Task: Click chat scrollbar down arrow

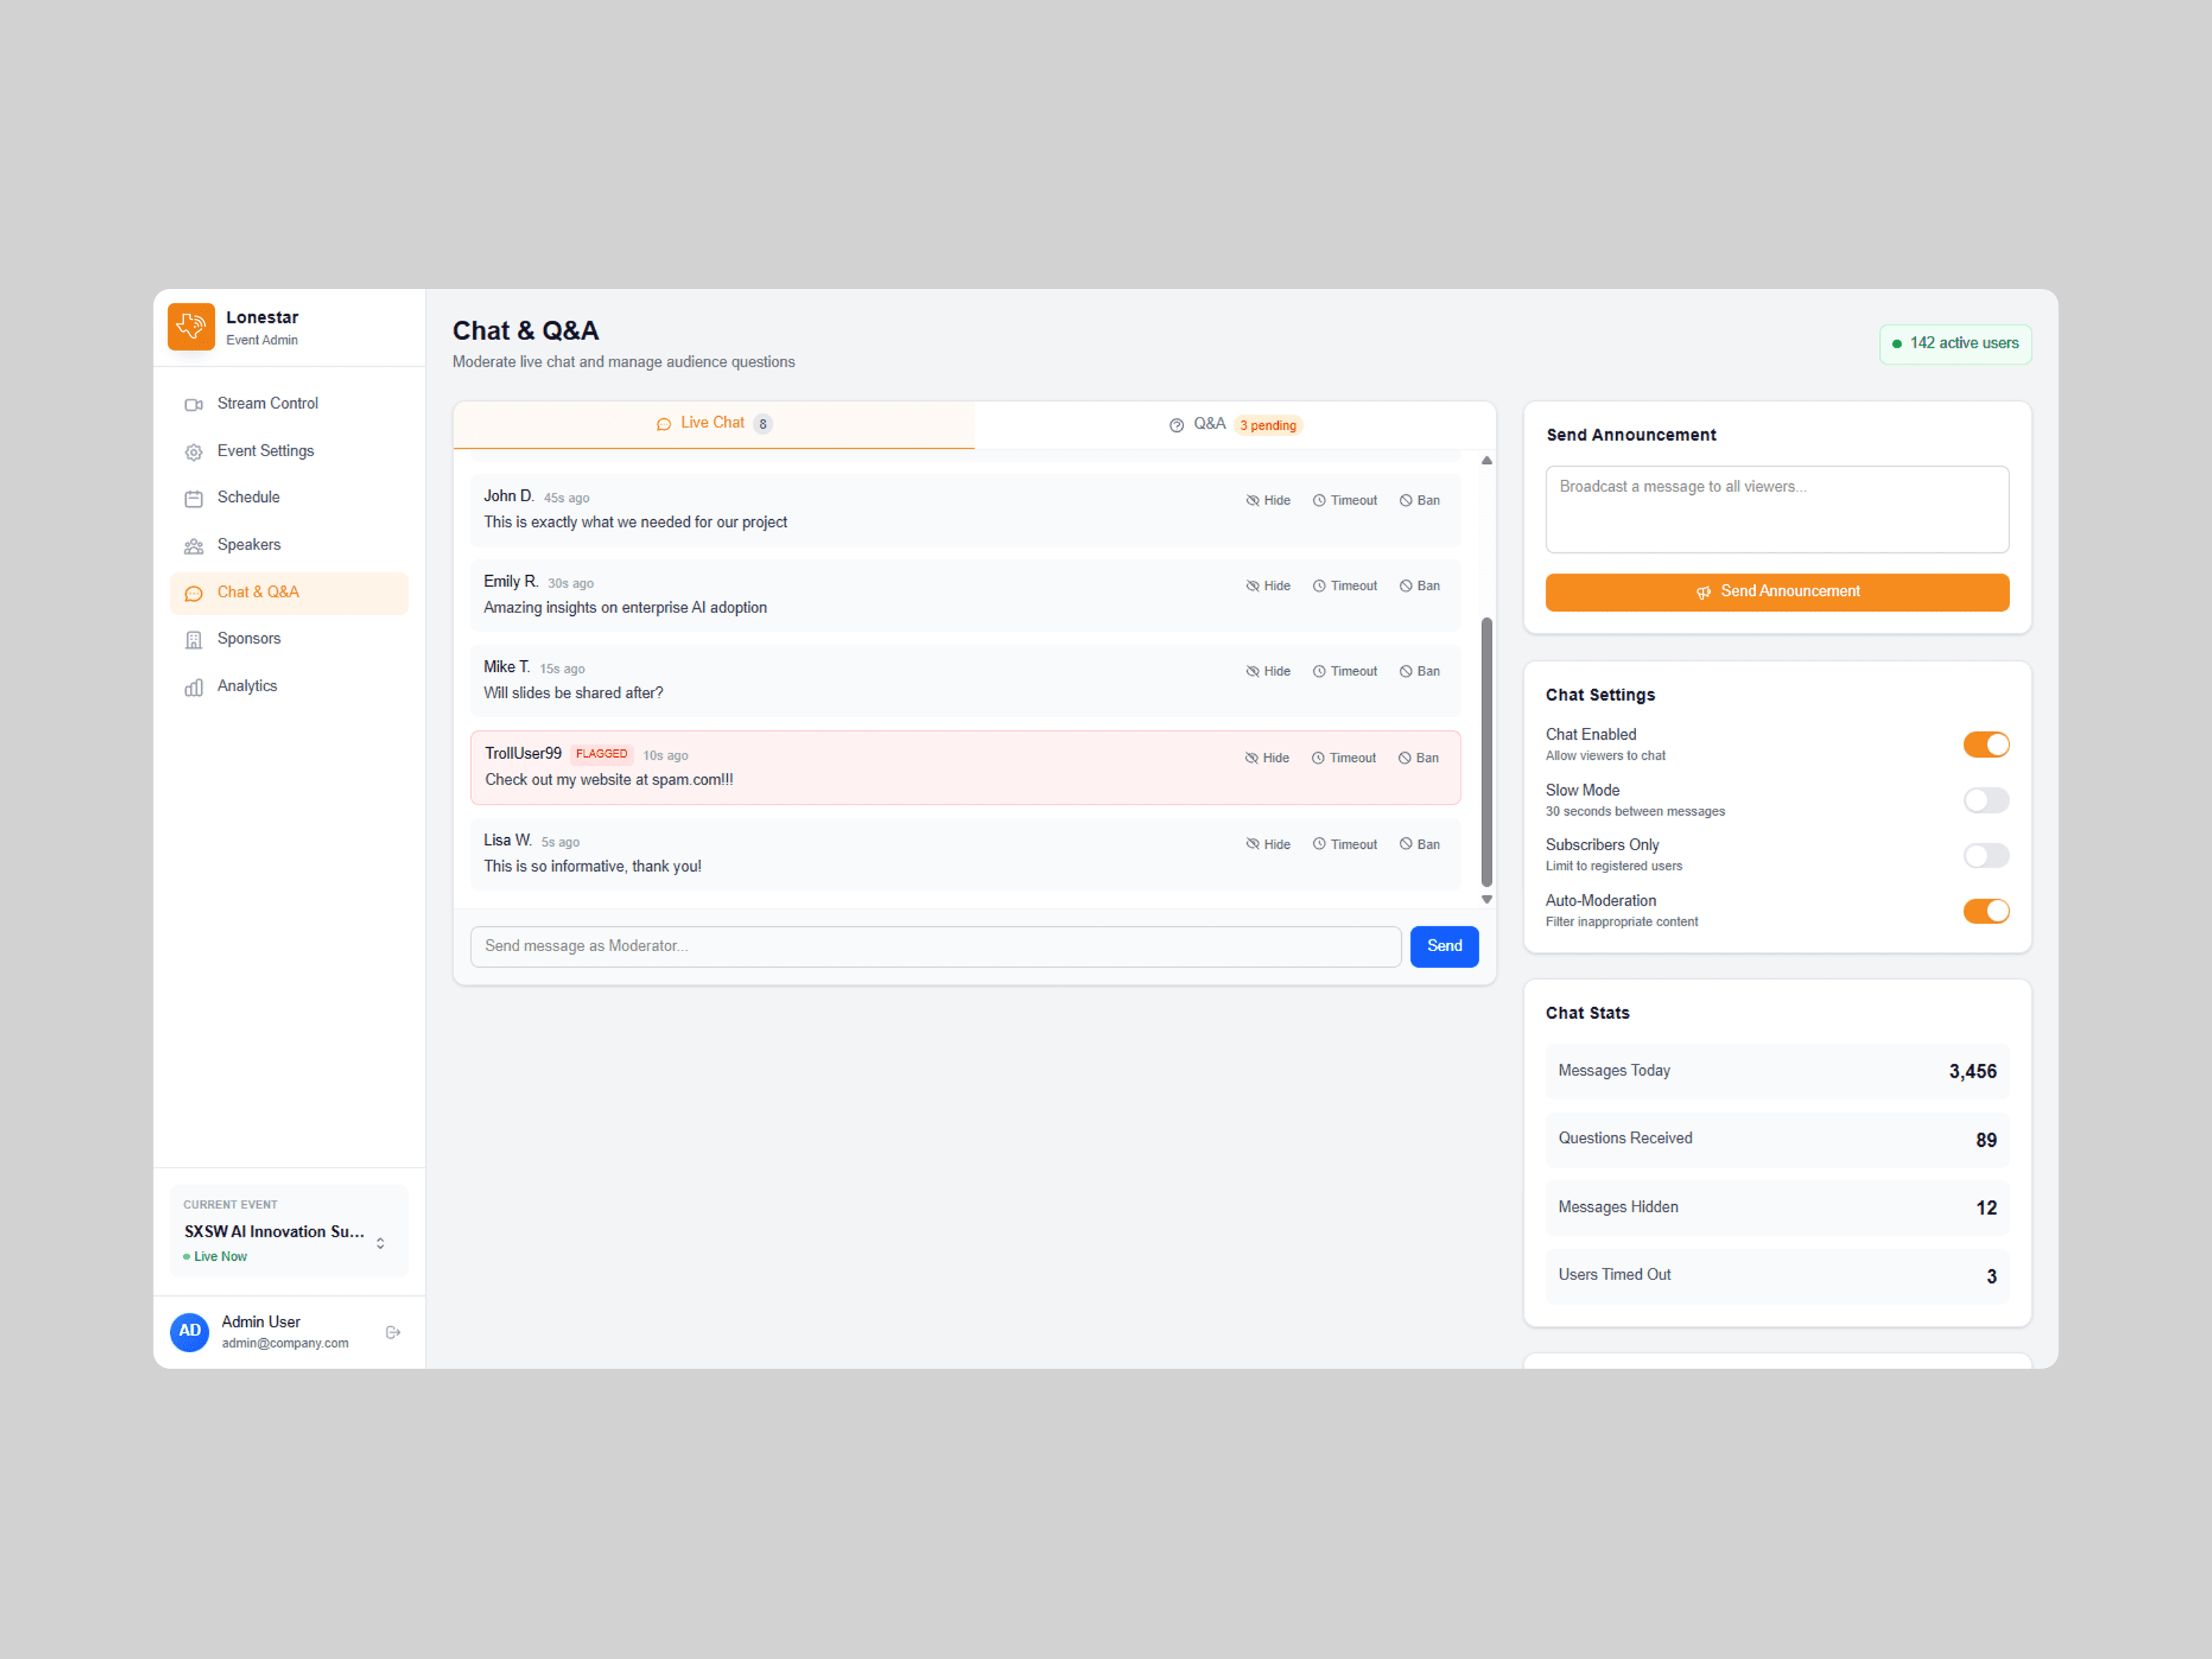Action: pos(1487,899)
